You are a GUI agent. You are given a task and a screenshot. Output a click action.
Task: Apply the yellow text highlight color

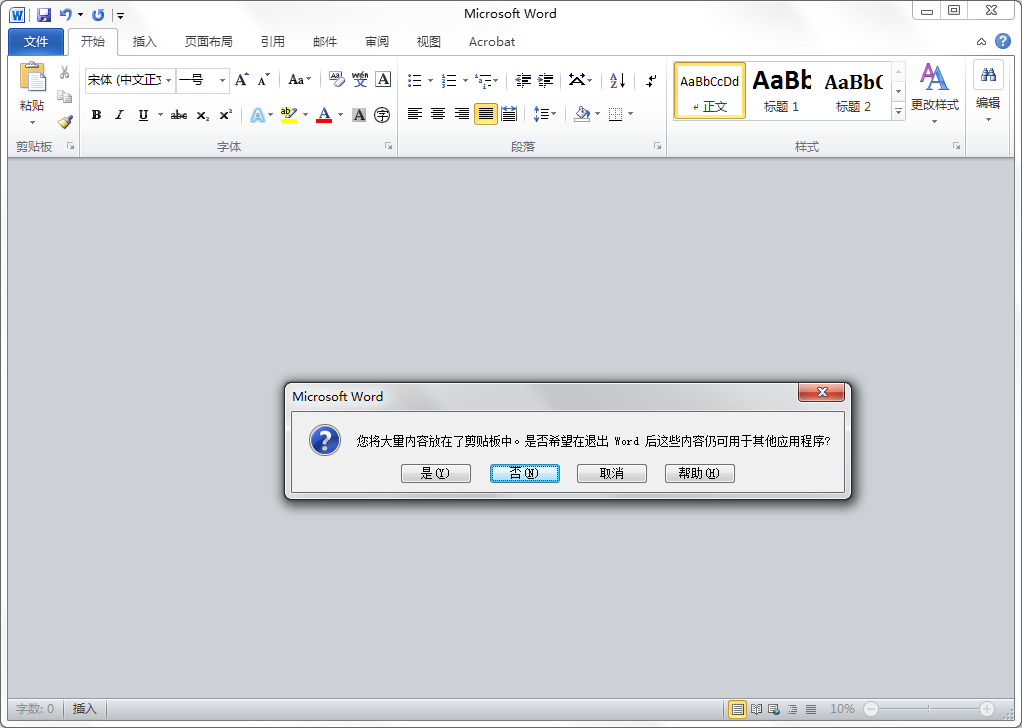288,115
